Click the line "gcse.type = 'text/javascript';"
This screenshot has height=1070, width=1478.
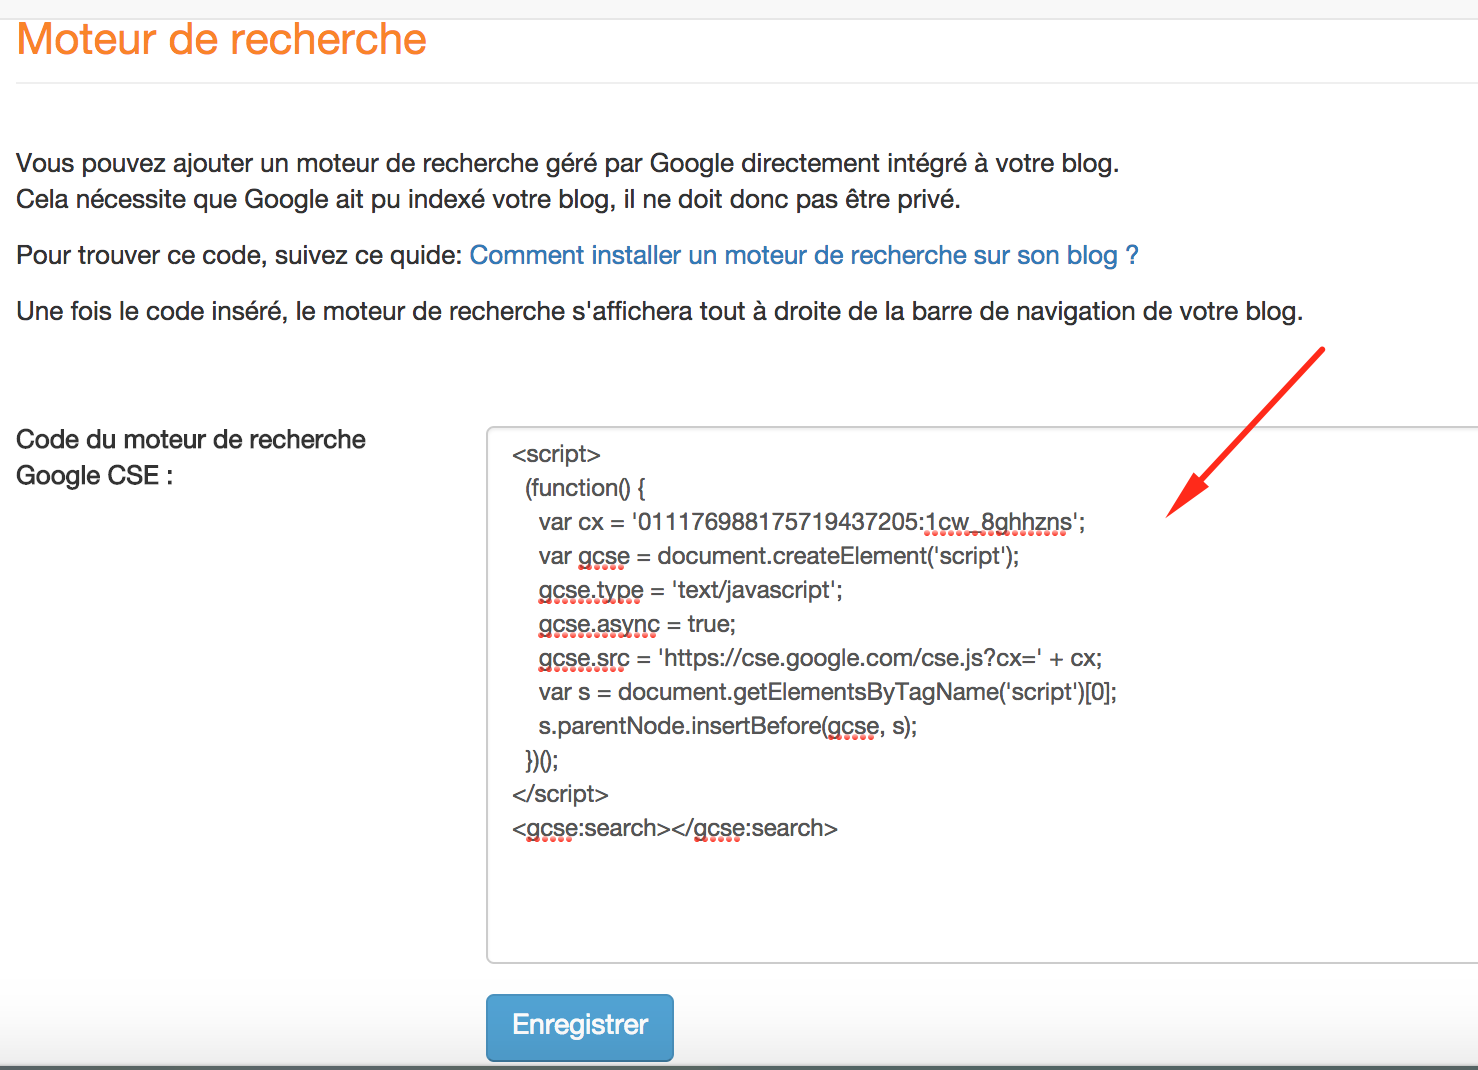pos(690,590)
